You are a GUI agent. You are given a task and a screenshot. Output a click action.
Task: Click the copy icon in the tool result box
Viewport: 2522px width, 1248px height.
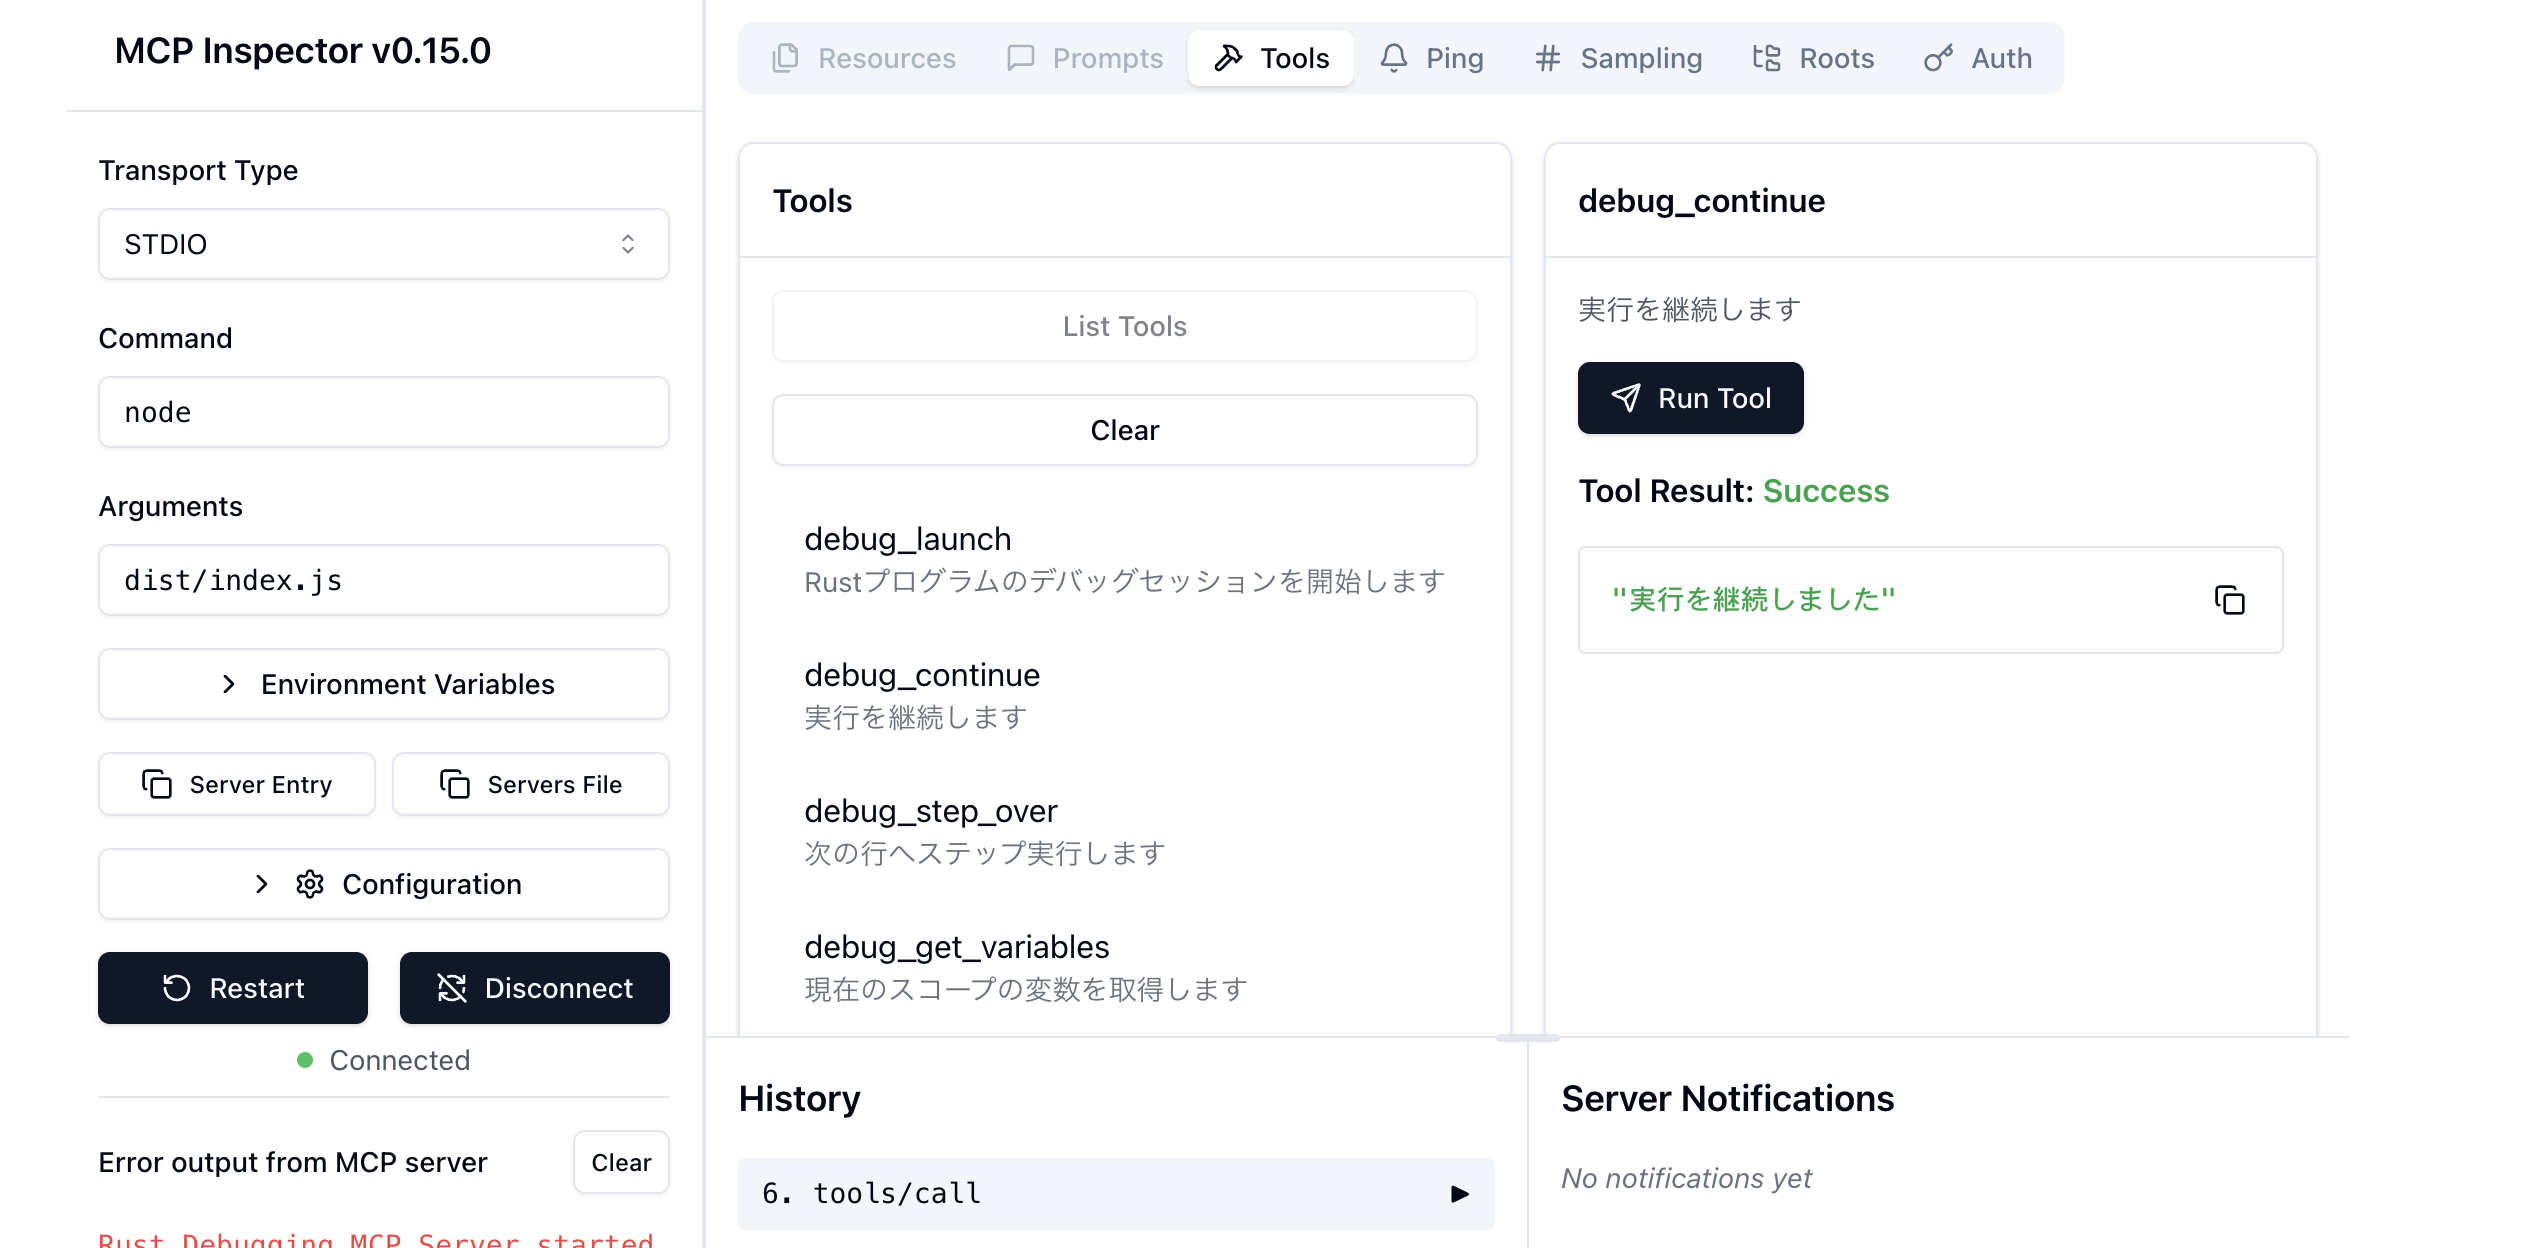click(x=2229, y=600)
